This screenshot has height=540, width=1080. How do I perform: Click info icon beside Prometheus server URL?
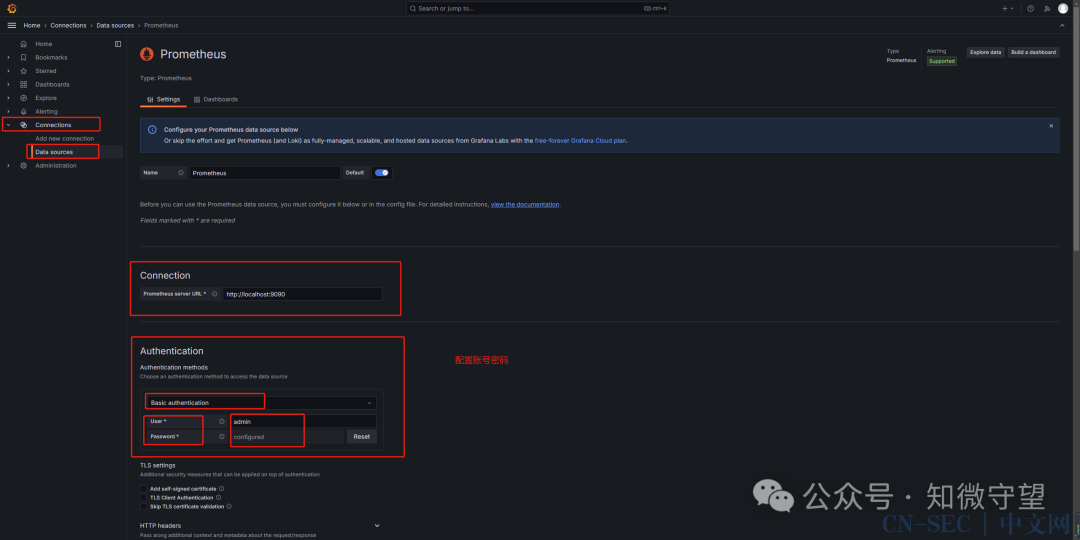point(214,294)
